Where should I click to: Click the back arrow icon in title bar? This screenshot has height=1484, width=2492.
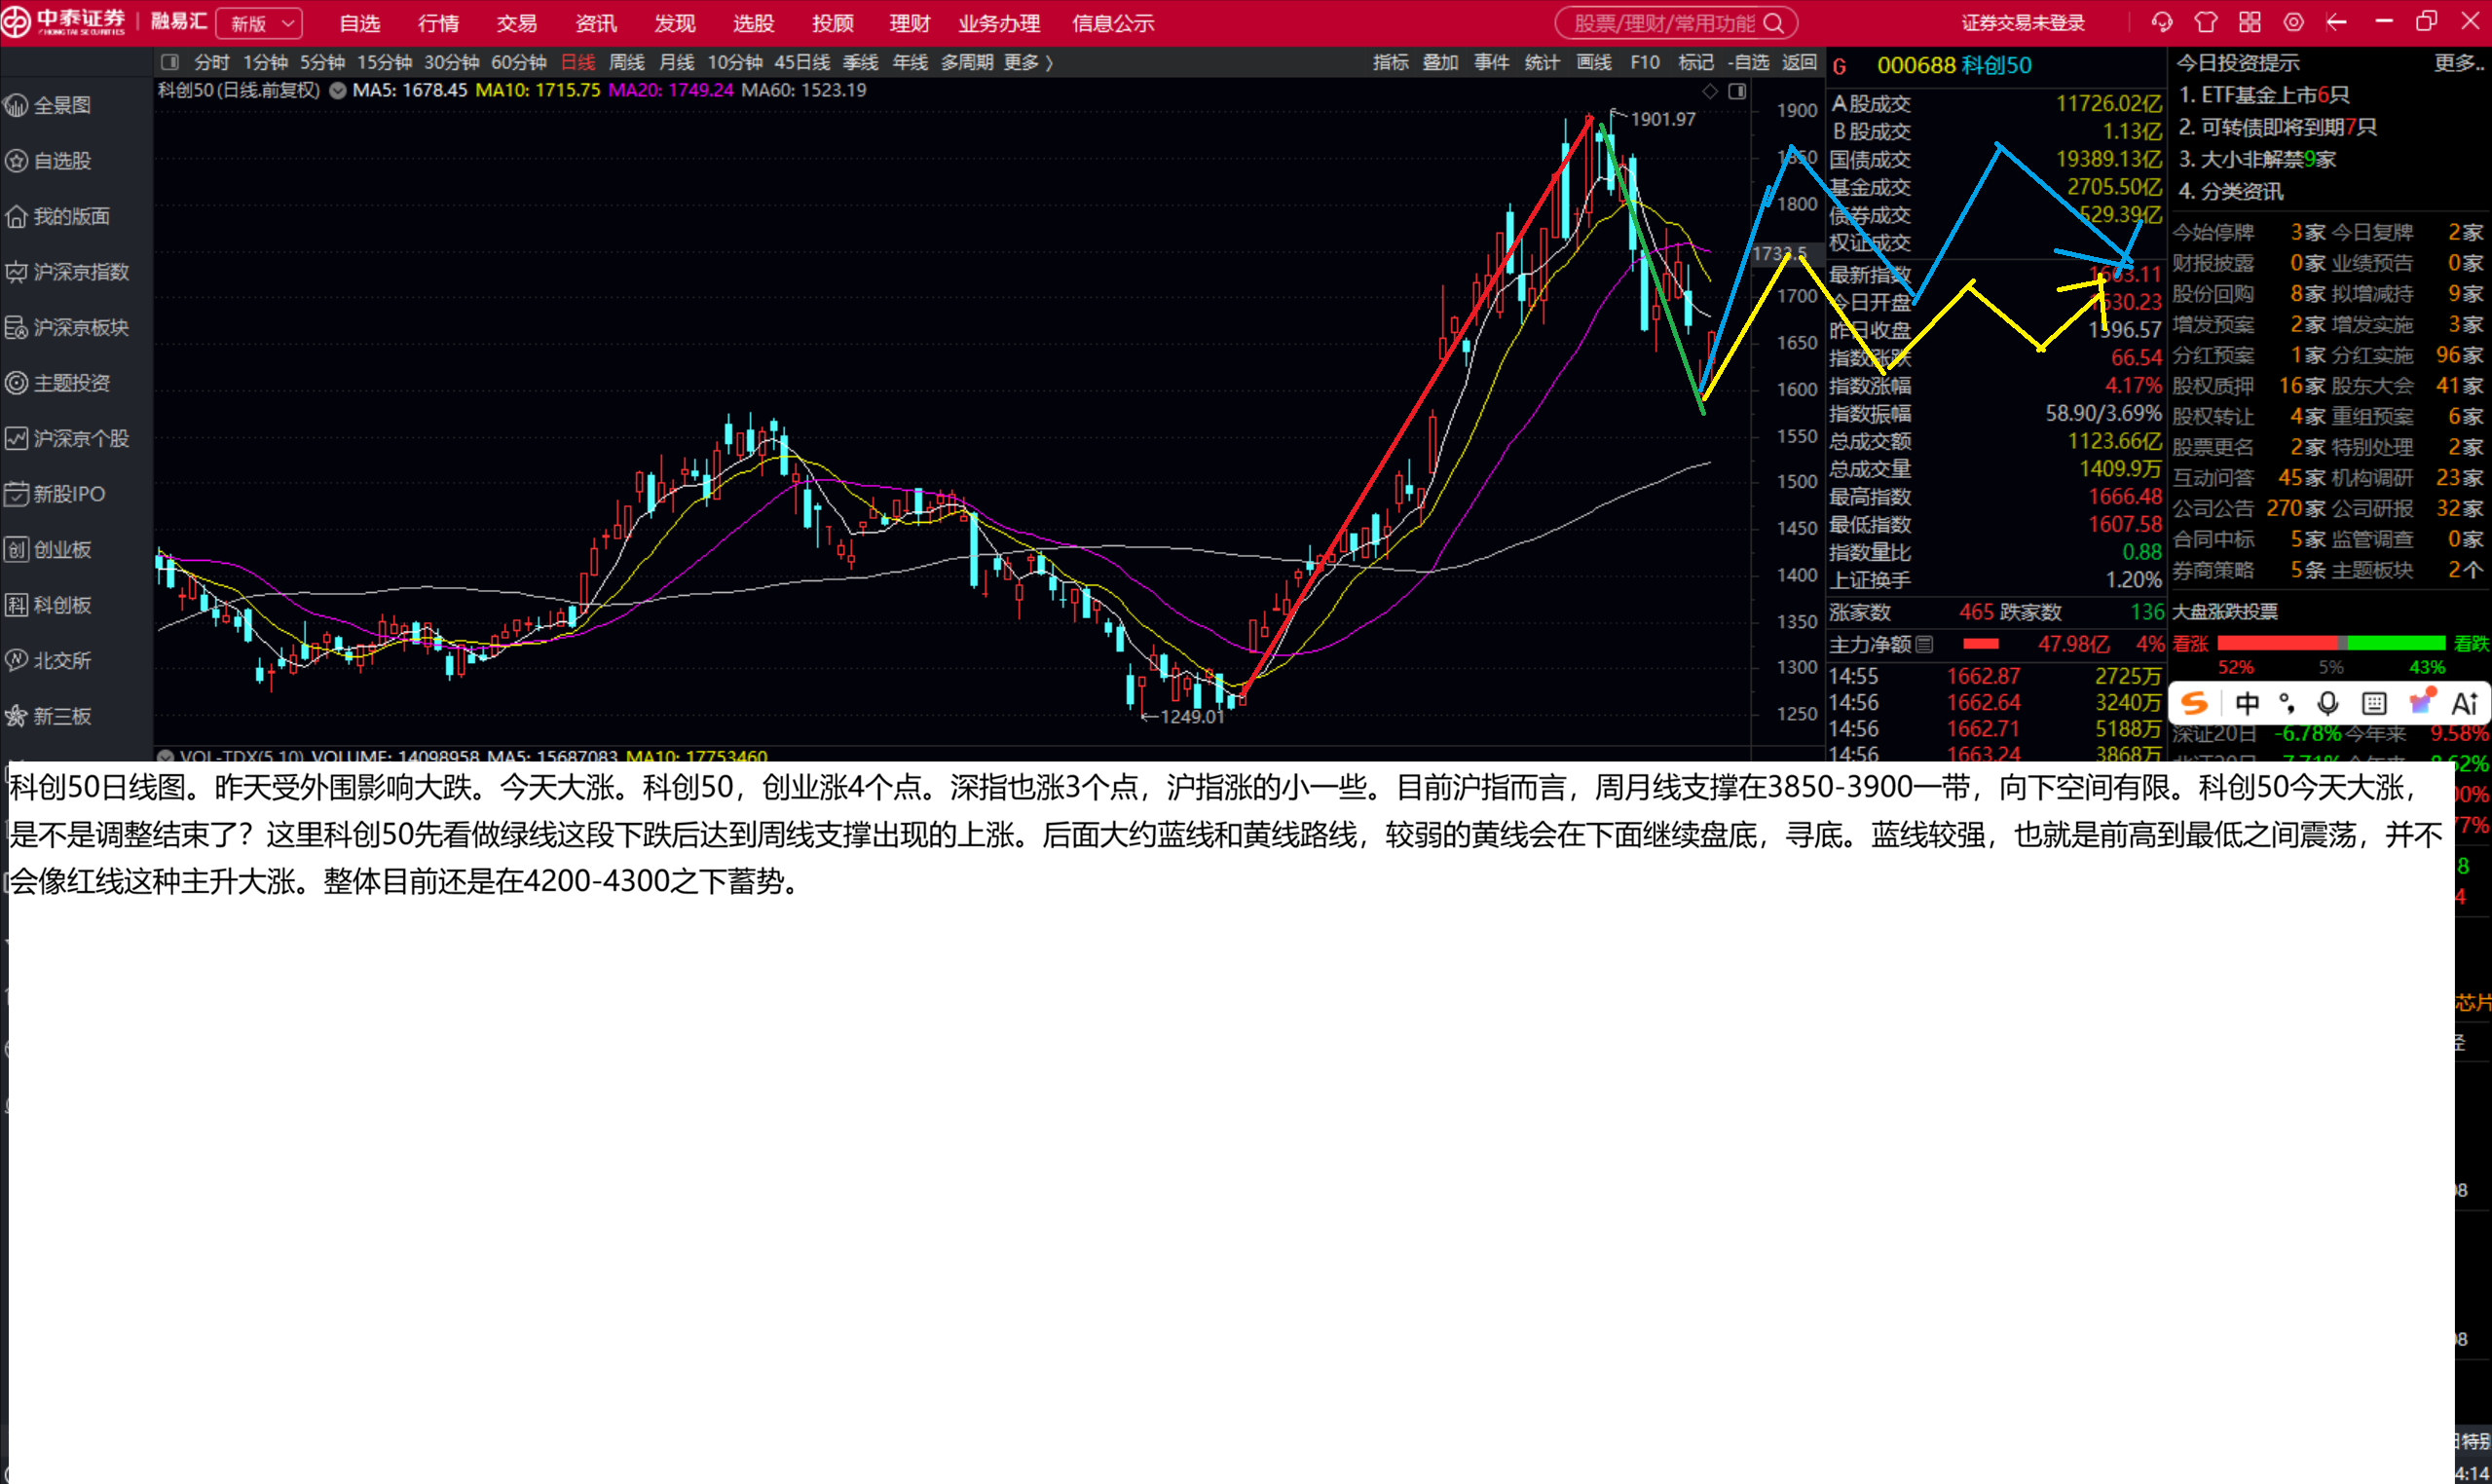pyautogui.click(x=2337, y=22)
